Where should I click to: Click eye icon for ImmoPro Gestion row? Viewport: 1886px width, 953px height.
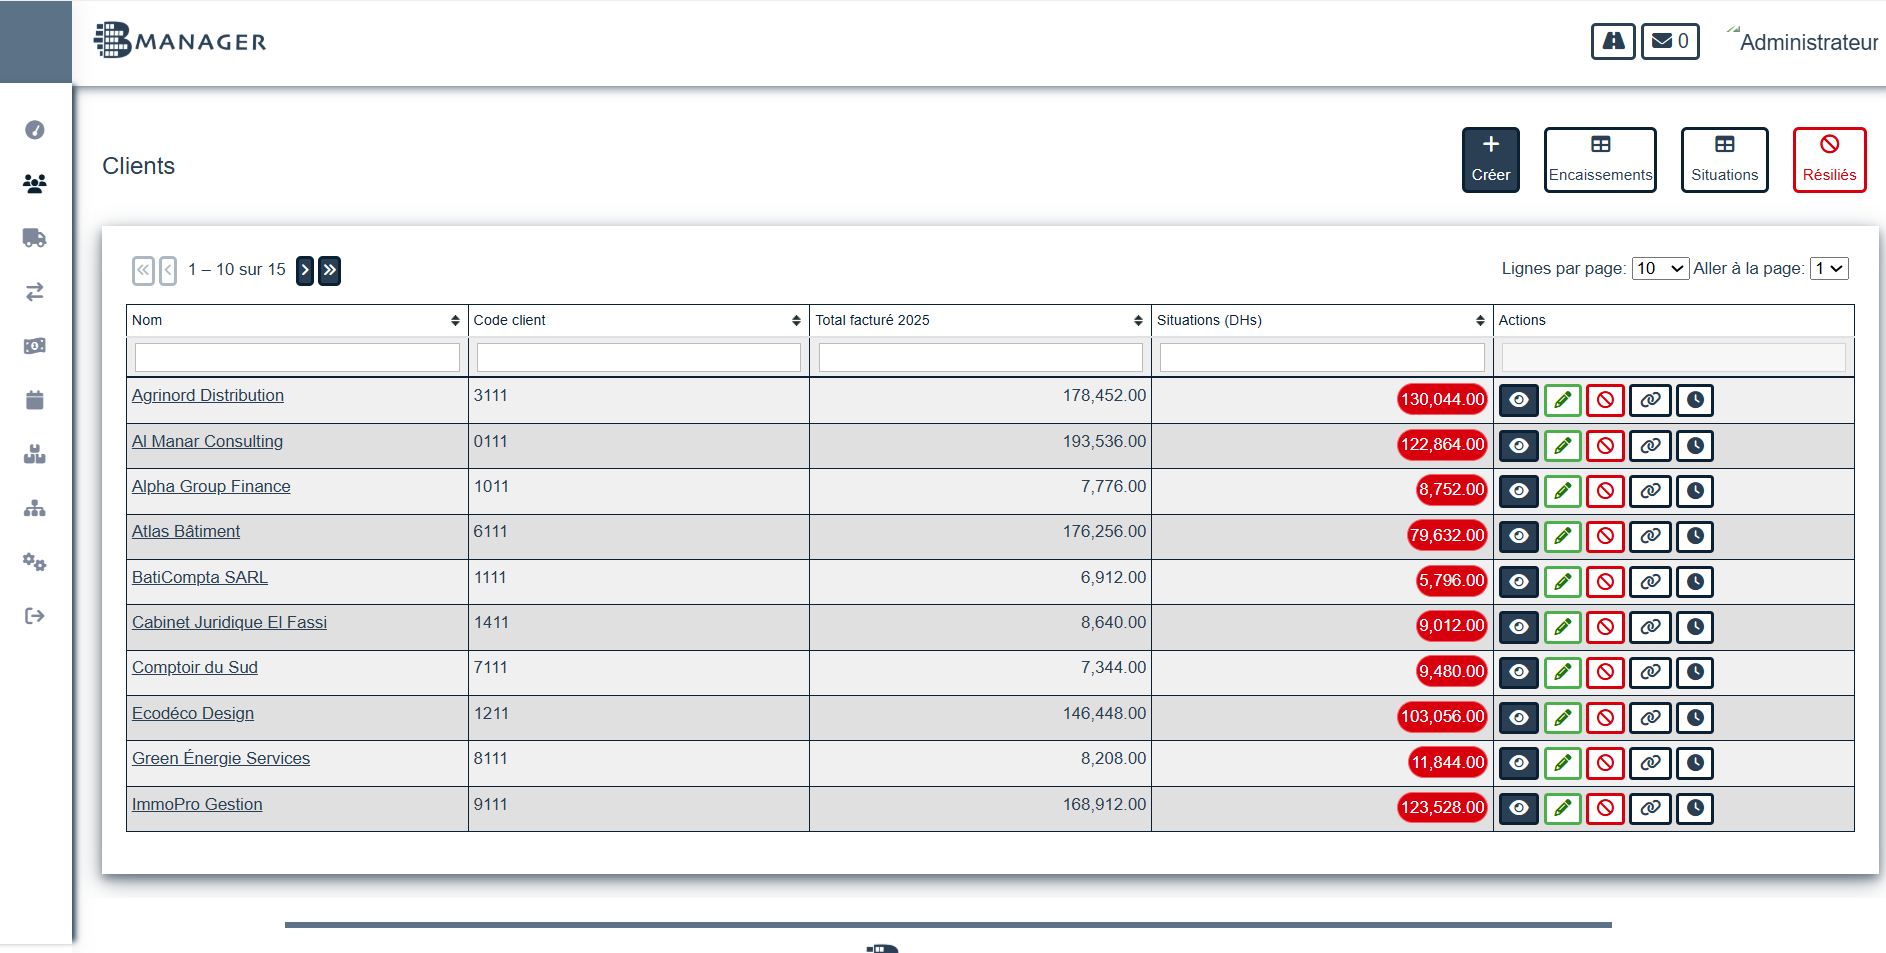(1519, 808)
